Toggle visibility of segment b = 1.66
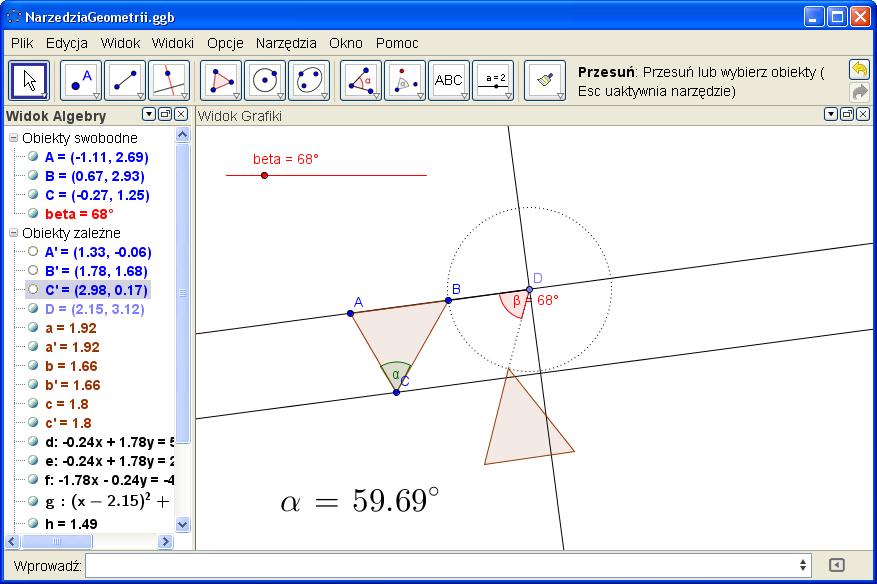The width and height of the screenshot is (877, 584). (33, 366)
